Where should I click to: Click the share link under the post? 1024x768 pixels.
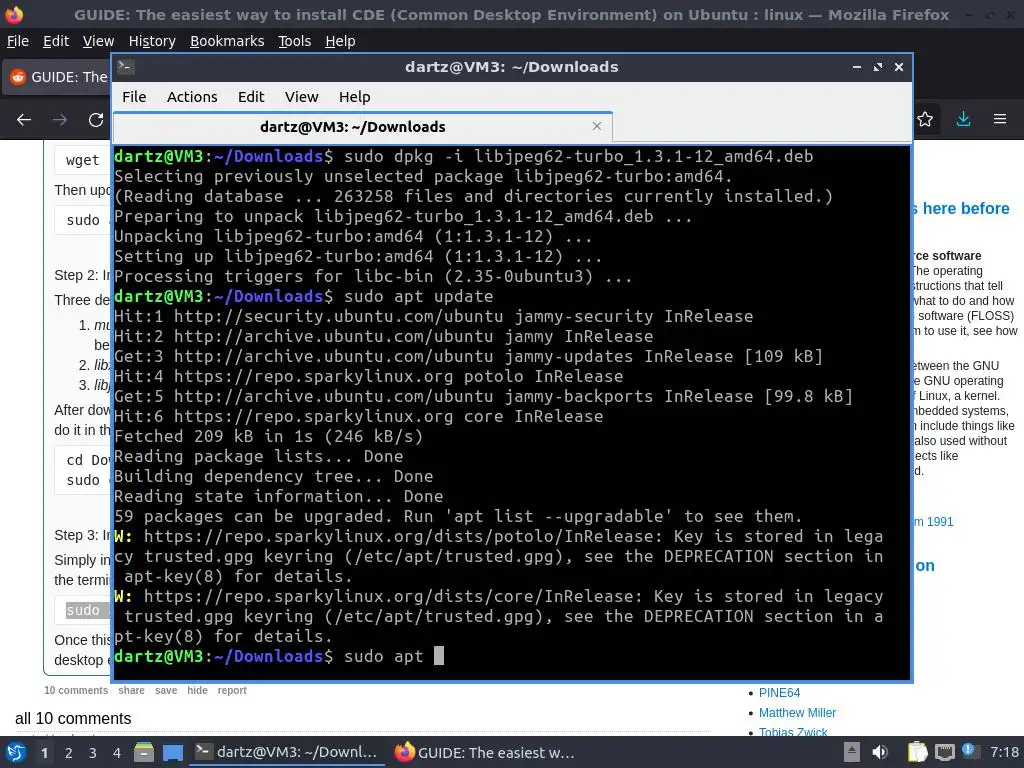pos(131,690)
